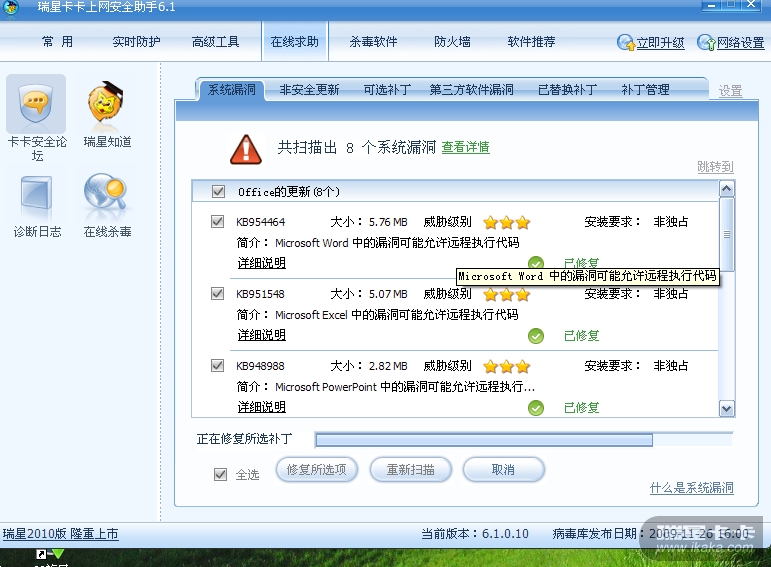Click the red warning triangle icon
The height and width of the screenshot is (567, 771).
[x=246, y=149]
